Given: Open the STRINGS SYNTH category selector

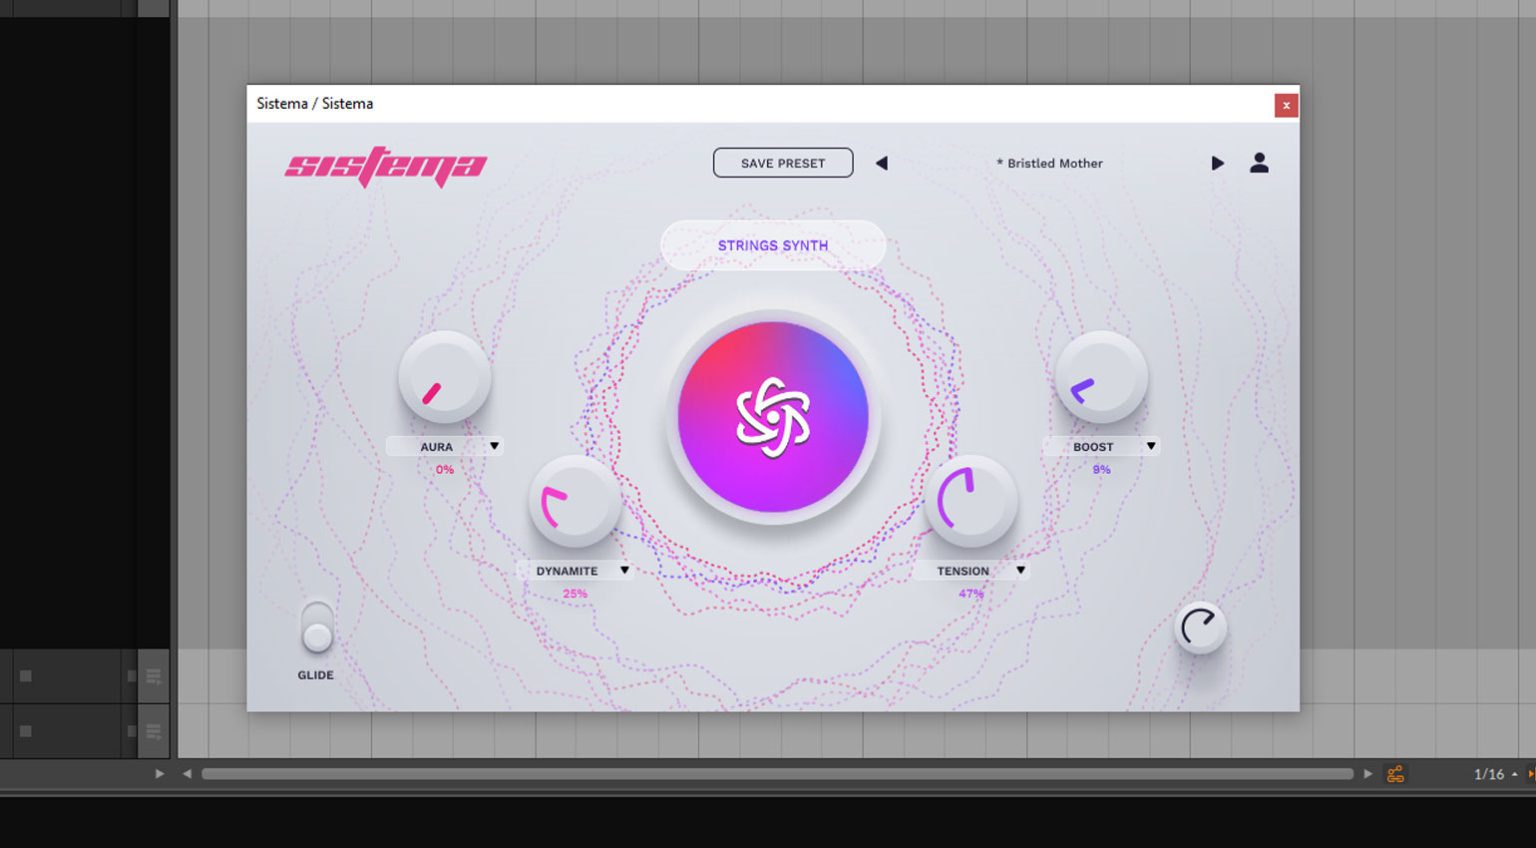Looking at the screenshot, I should (773, 245).
